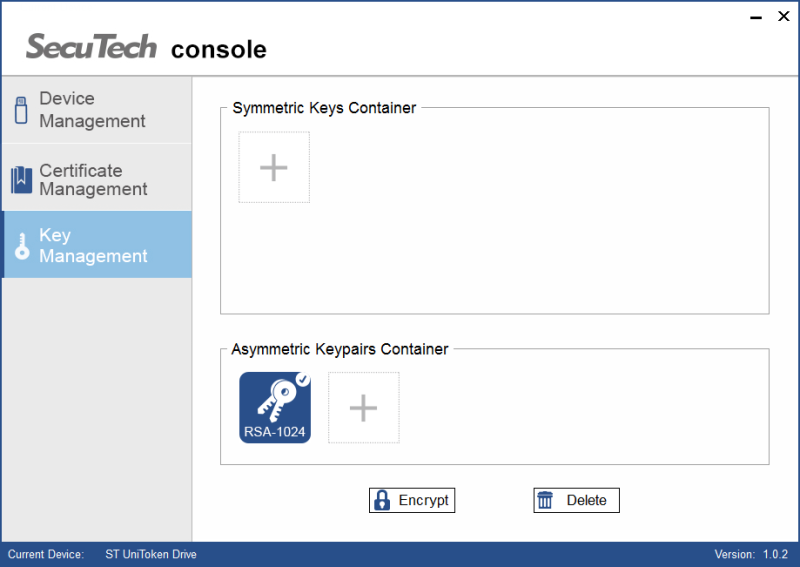The image size is (800, 567).
Task: Open the Device Management tab
Action: point(97,110)
